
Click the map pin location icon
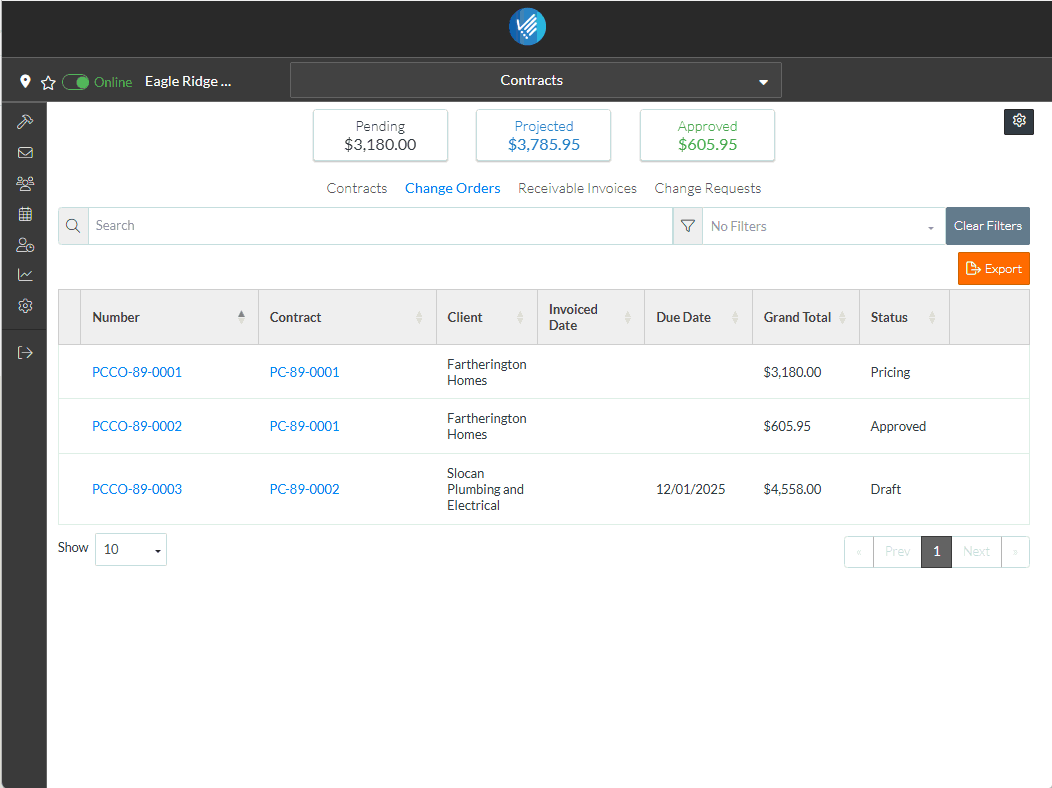25,82
